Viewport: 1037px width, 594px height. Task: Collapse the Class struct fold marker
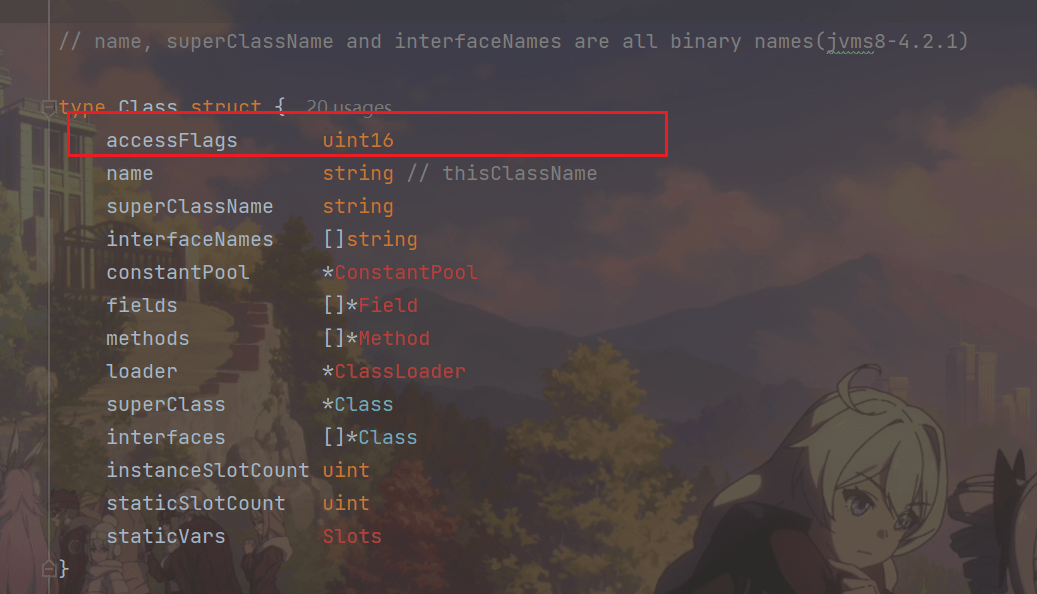tap(47, 107)
